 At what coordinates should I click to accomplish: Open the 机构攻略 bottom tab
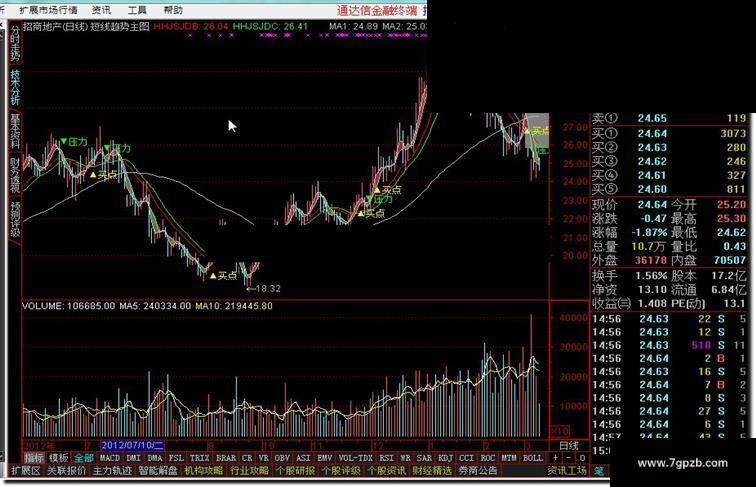pos(204,471)
